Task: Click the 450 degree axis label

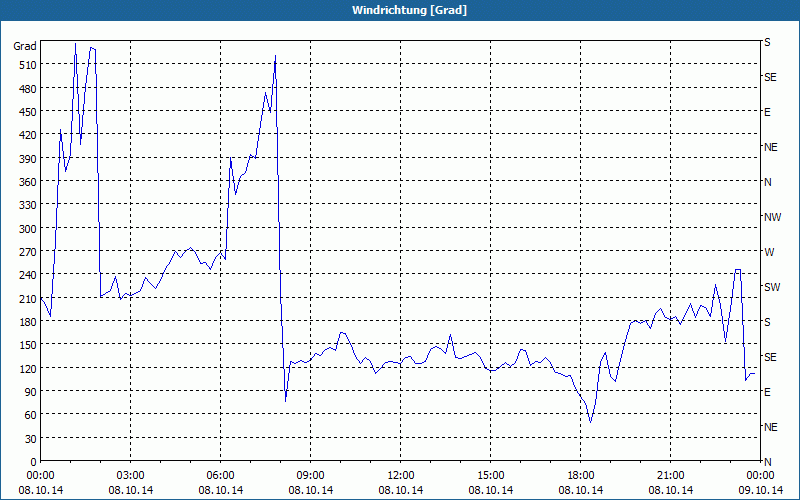Action: [x=28, y=112]
